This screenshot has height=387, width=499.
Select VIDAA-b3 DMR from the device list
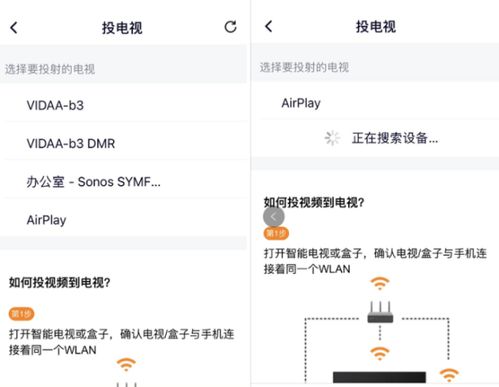coord(125,144)
